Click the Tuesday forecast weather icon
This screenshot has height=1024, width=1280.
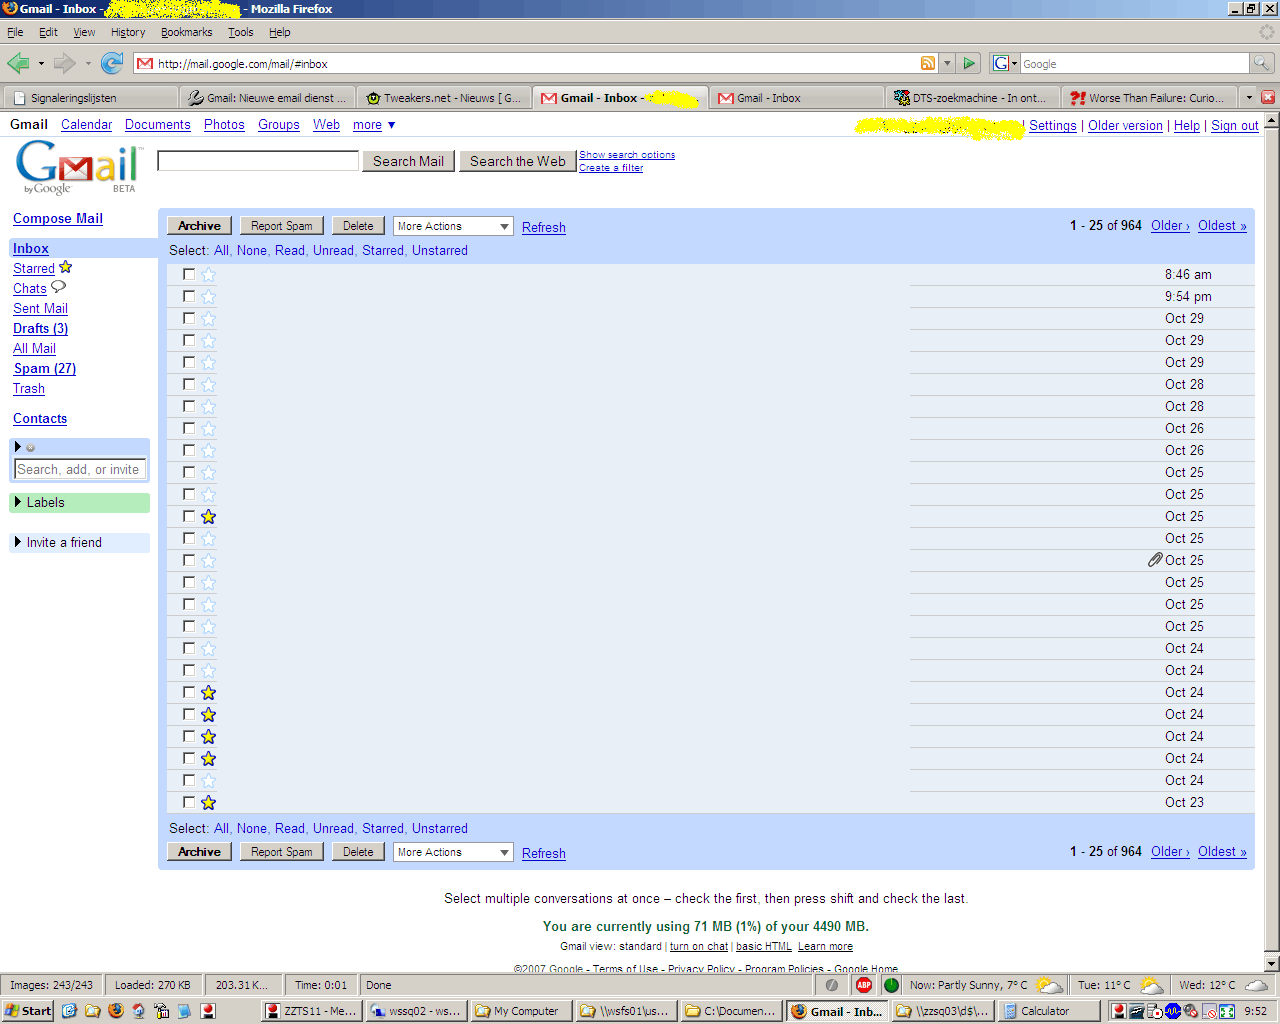click(1151, 985)
